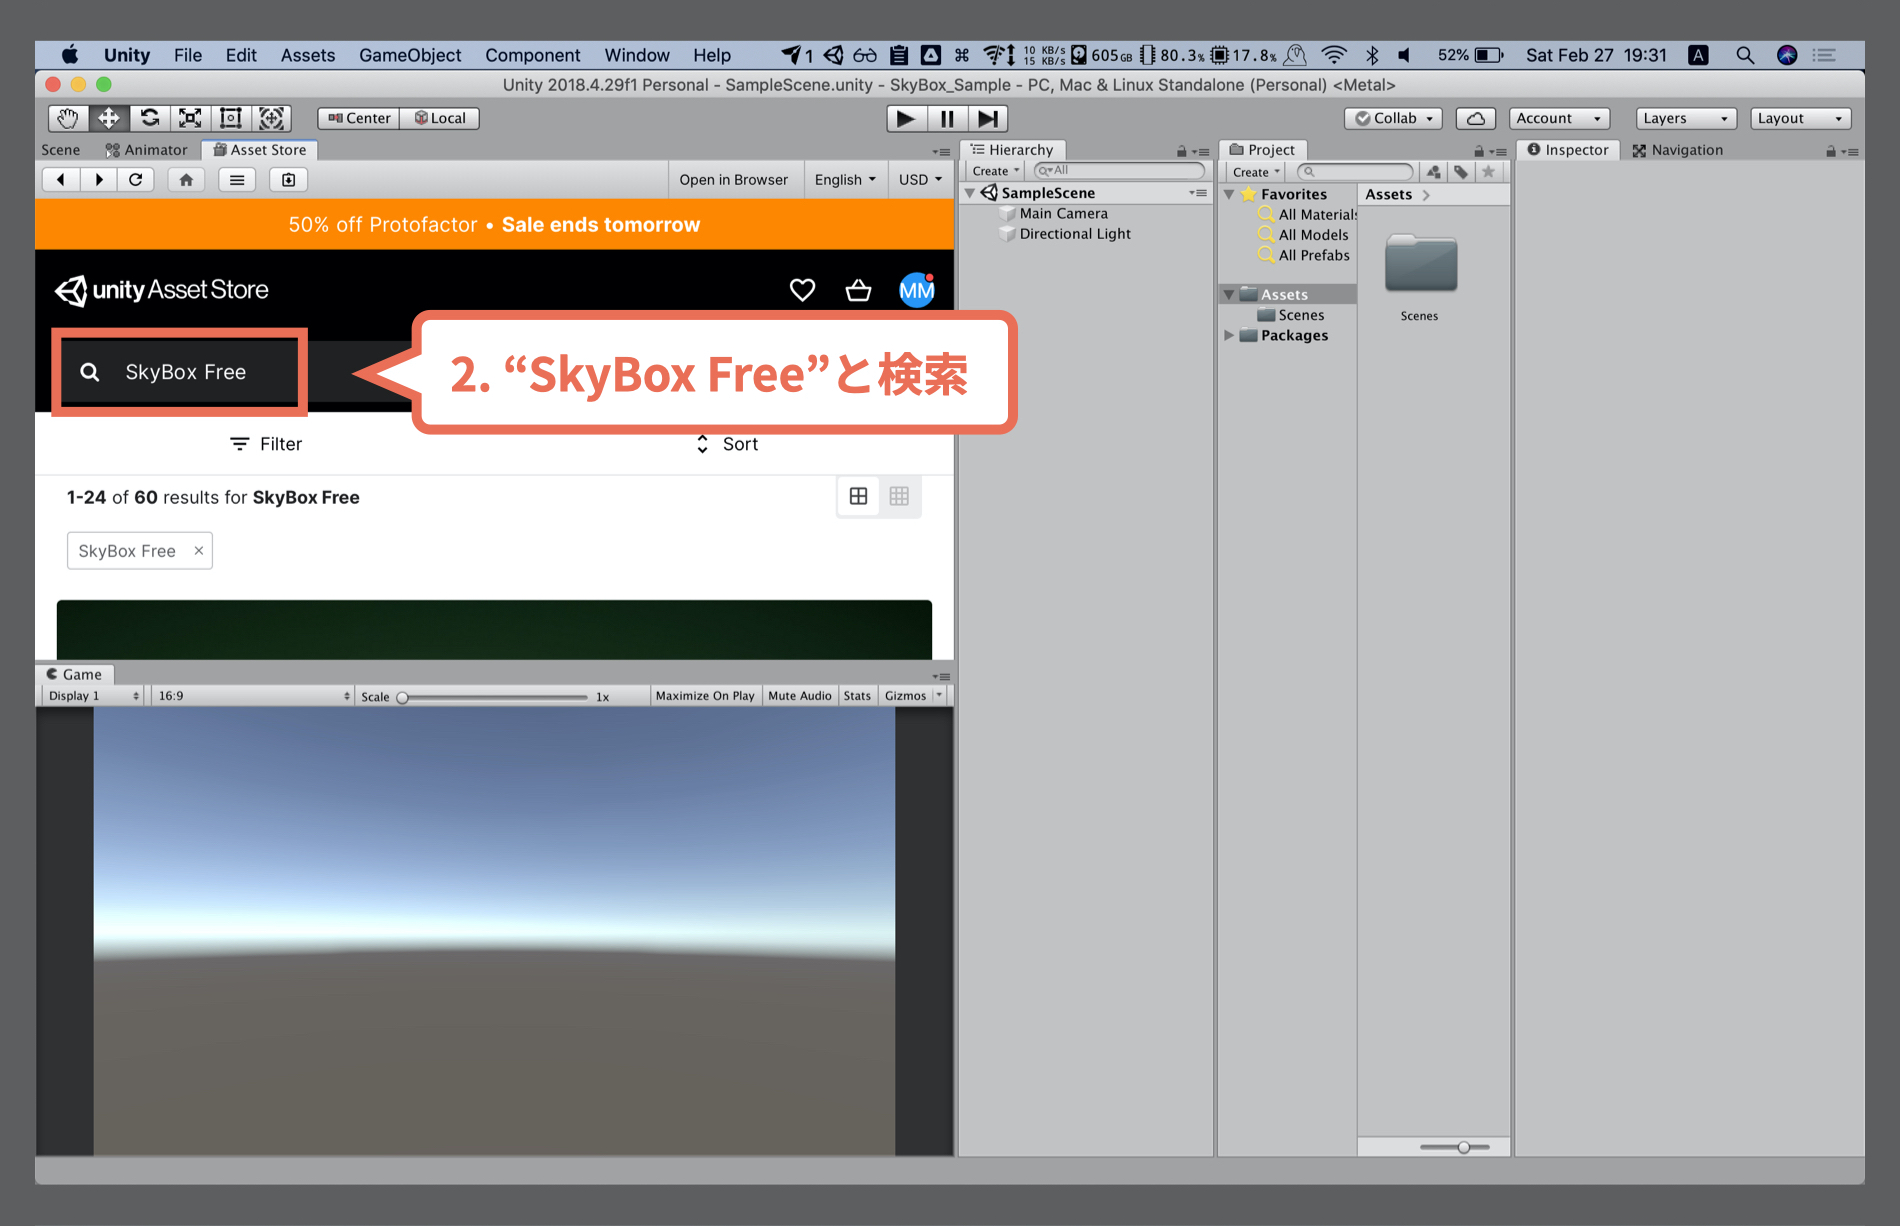Switch to large grid view
This screenshot has width=1900, height=1226.
(858, 496)
